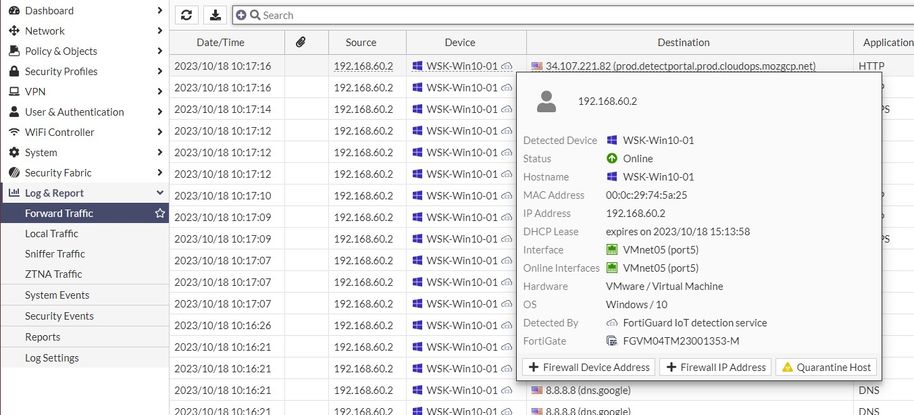Click the Firewall IP Address button
Screen dimensions: 914x415
(x=715, y=367)
